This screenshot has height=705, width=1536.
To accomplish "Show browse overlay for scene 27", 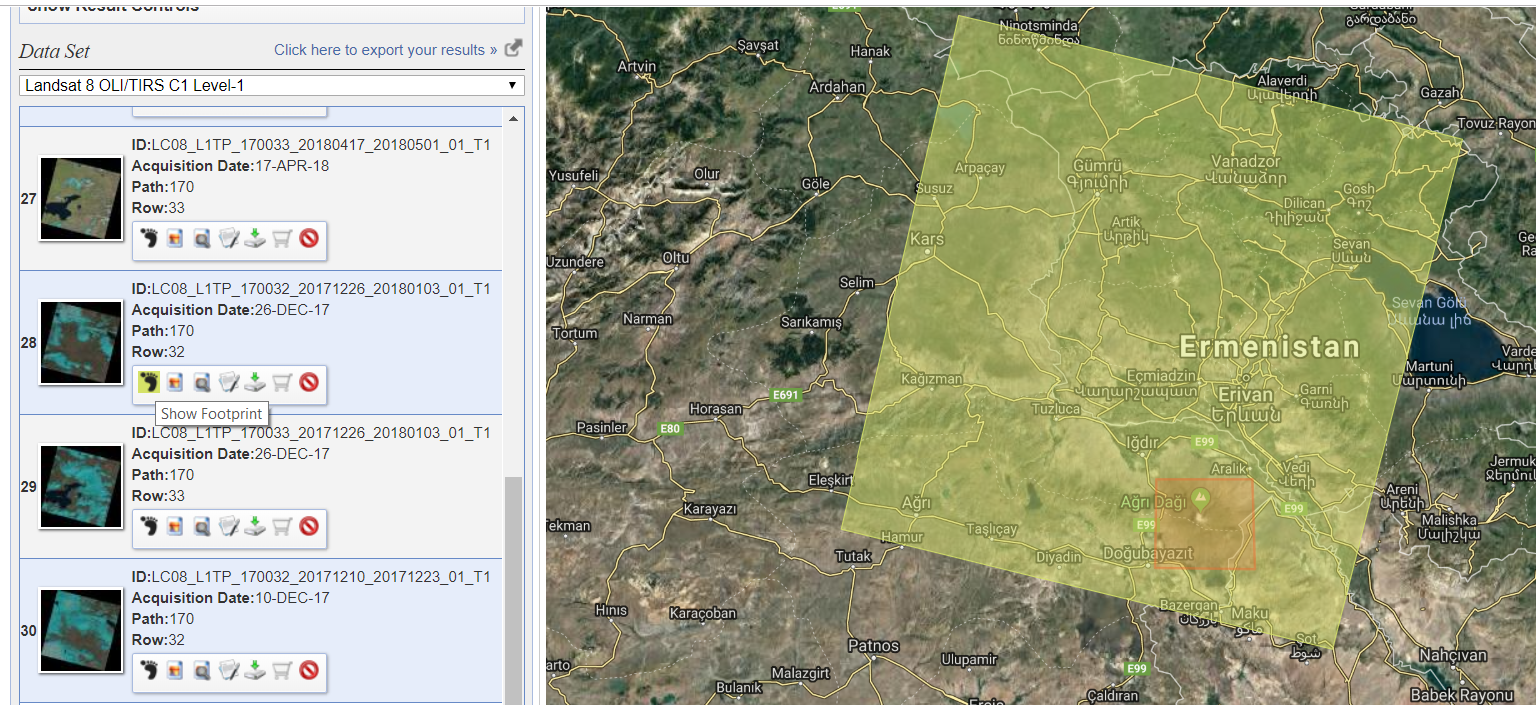I will (x=174, y=241).
